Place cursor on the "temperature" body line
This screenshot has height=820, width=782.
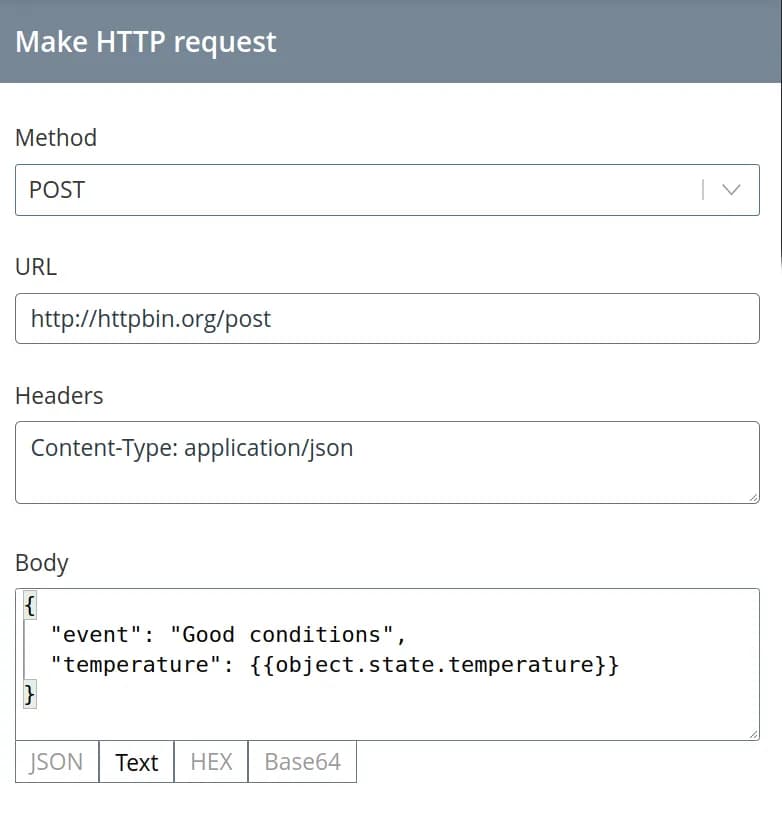click(340, 665)
